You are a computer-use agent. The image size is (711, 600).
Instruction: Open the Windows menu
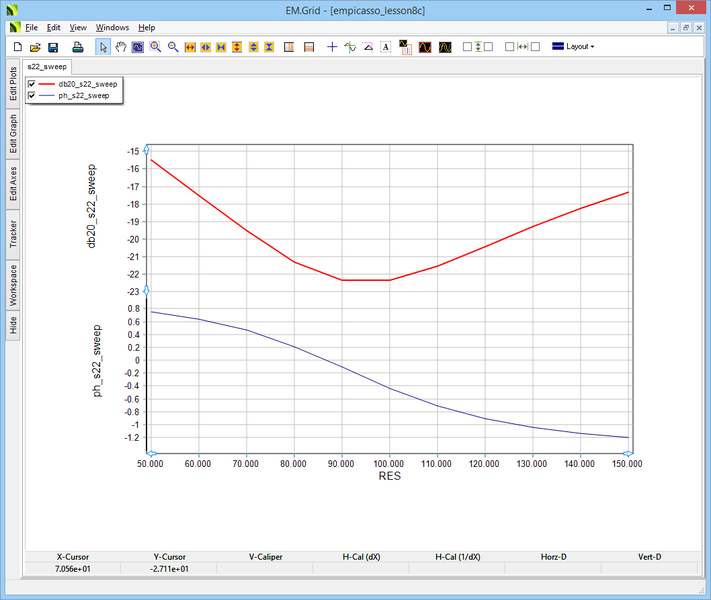tap(112, 27)
